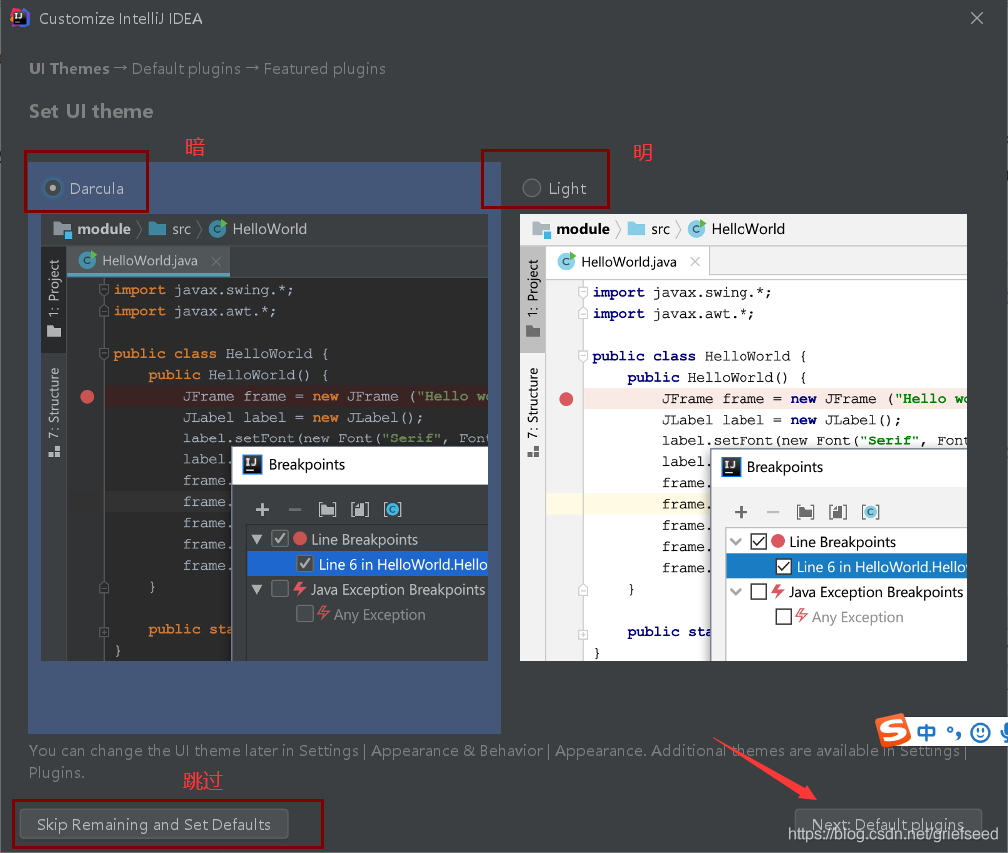Image resolution: width=1008 pixels, height=853 pixels.
Task: Select the Darcula theme radio button
Action: point(53,188)
